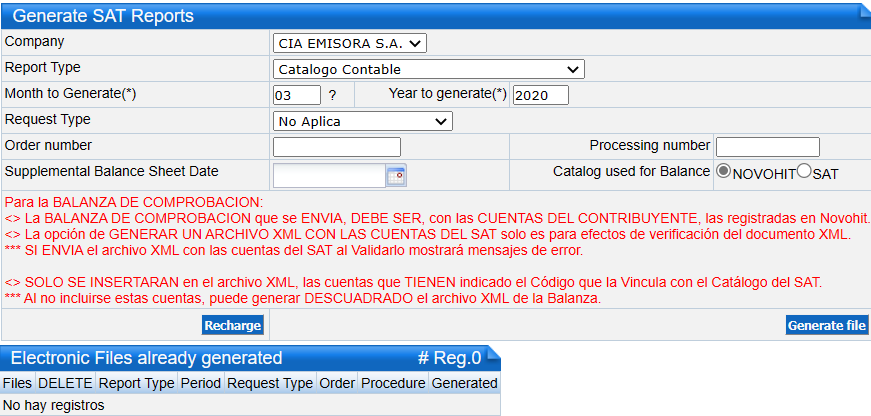Select the SAT catalog radio button
The width and height of the screenshot is (871, 416).
pos(804,172)
